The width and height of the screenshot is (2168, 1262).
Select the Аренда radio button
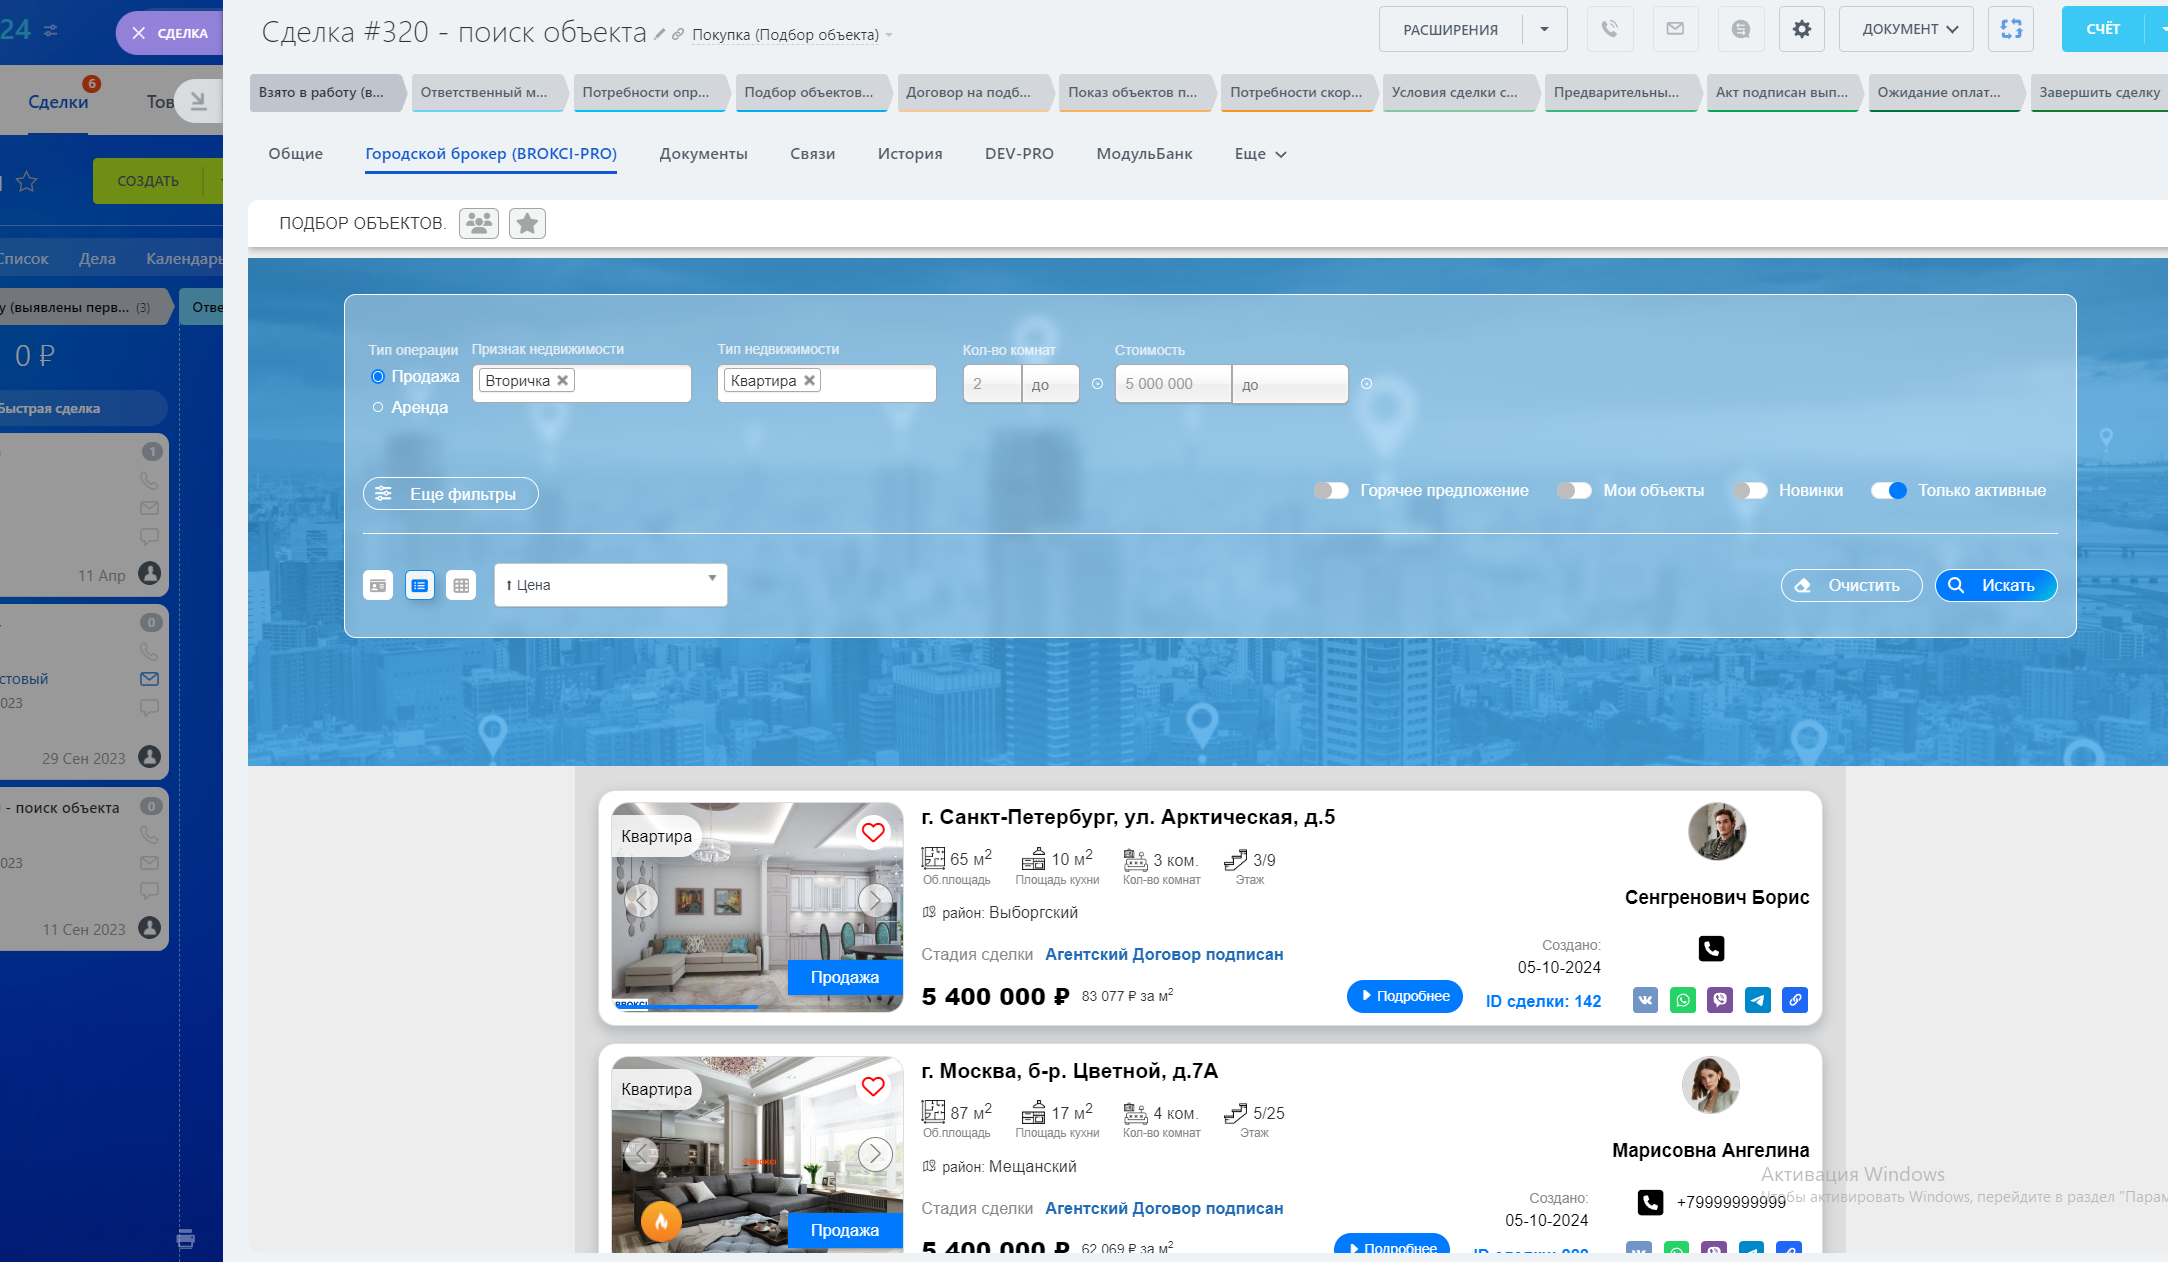pos(378,407)
